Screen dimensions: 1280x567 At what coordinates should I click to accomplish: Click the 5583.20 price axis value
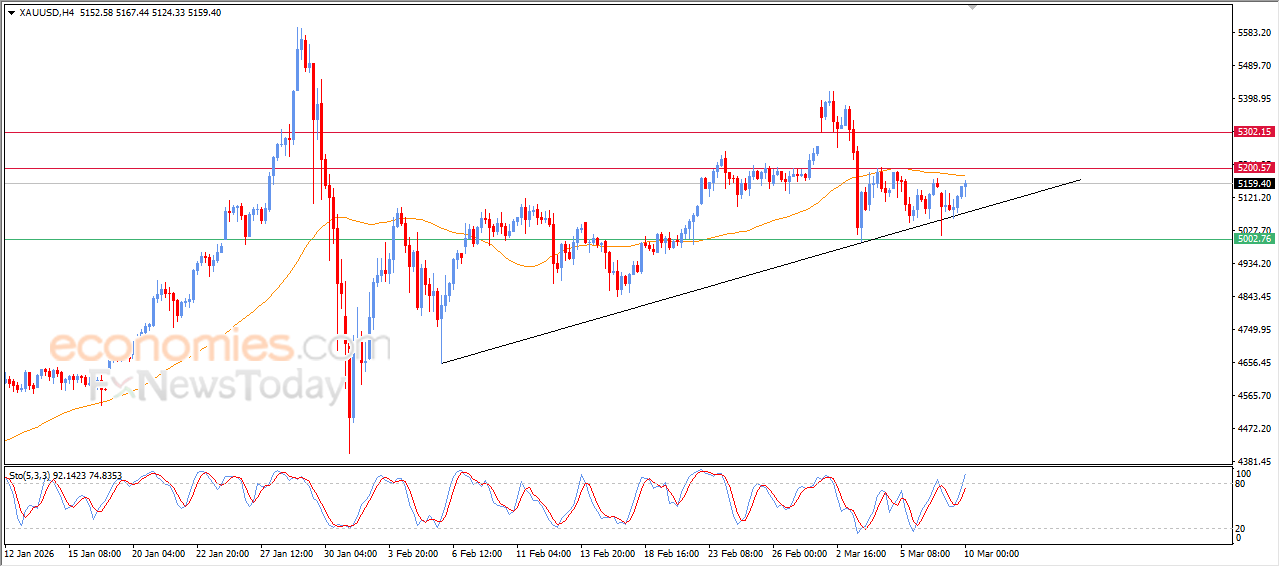[1253, 33]
